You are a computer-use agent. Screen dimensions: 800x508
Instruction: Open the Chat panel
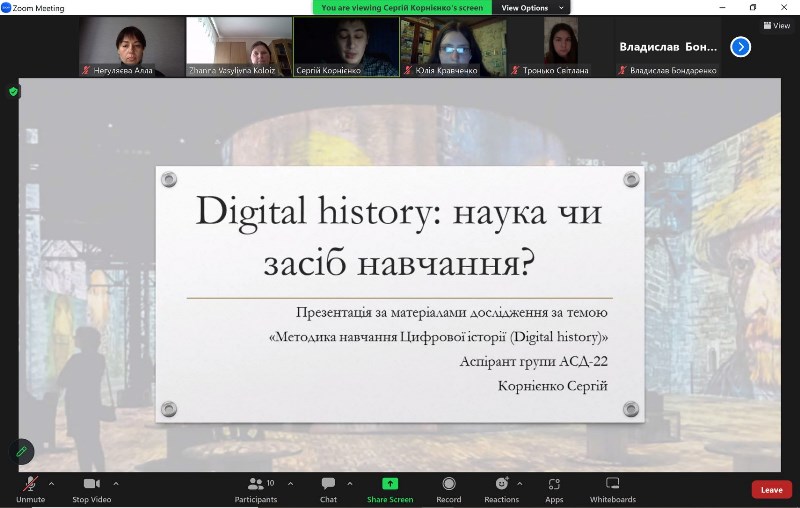(x=328, y=488)
